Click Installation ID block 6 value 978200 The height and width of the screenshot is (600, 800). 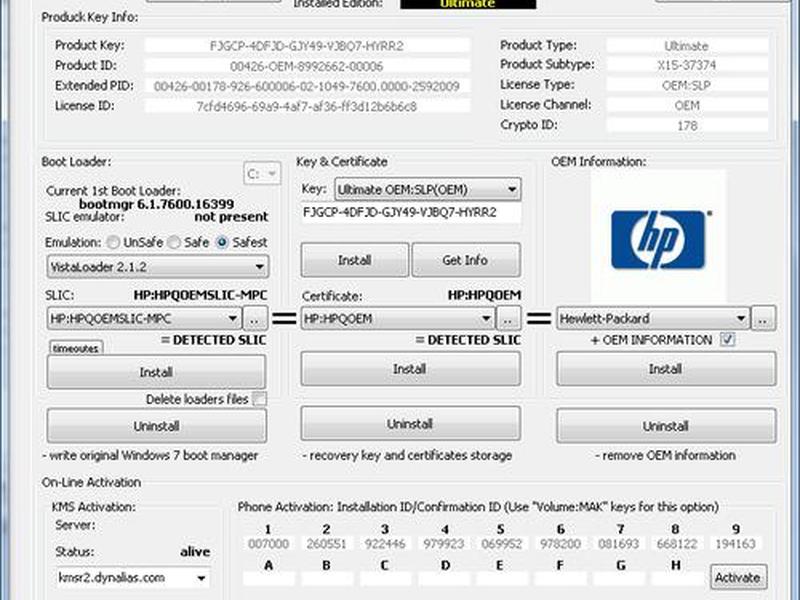click(560, 544)
